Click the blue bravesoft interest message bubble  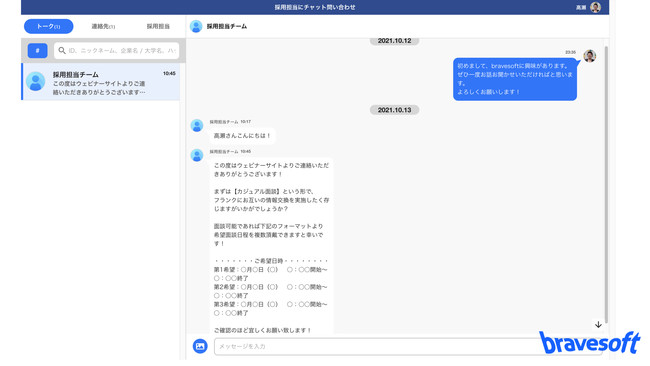(x=515, y=79)
